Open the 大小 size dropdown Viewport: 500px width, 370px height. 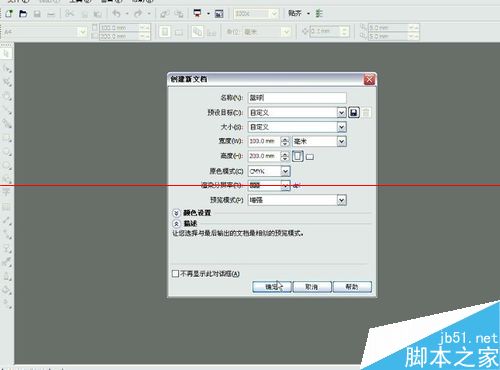coord(341,127)
